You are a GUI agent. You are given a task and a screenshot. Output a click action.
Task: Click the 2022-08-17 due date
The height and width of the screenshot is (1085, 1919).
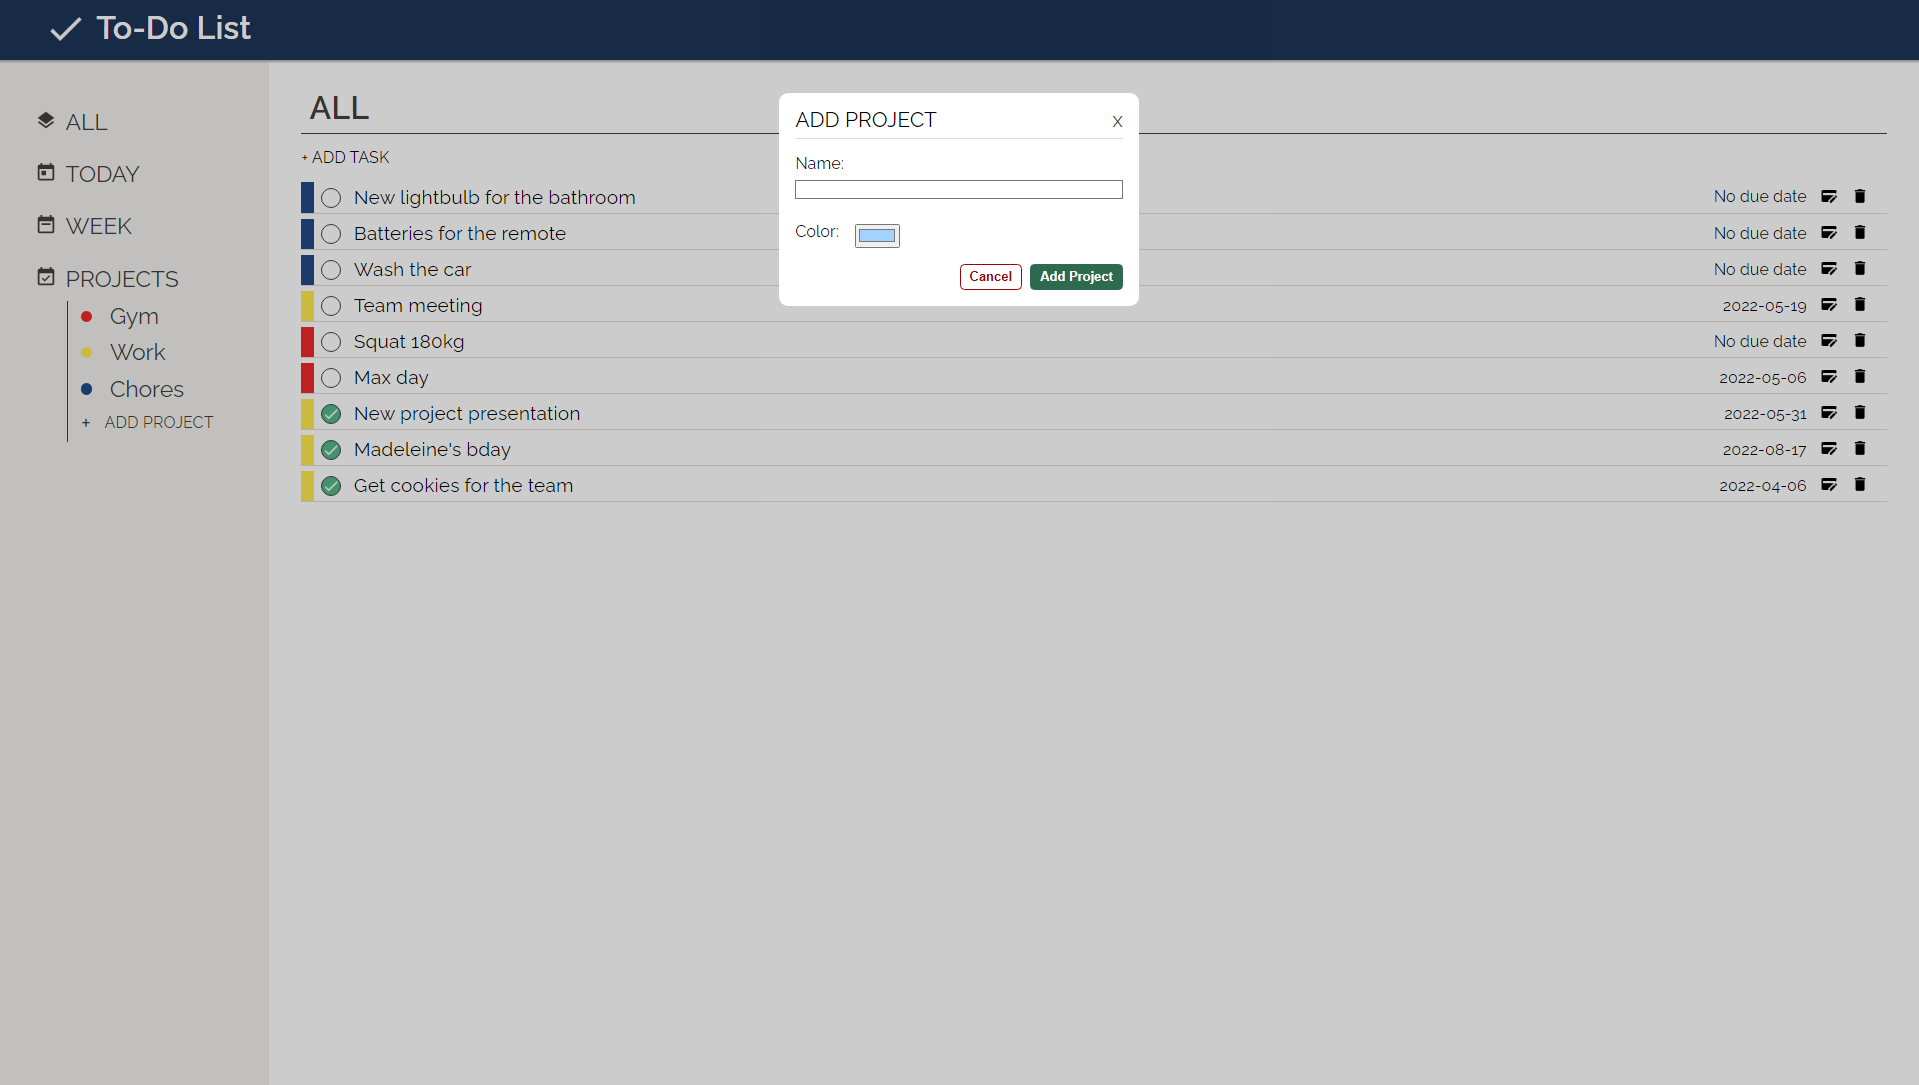[1764, 450]
